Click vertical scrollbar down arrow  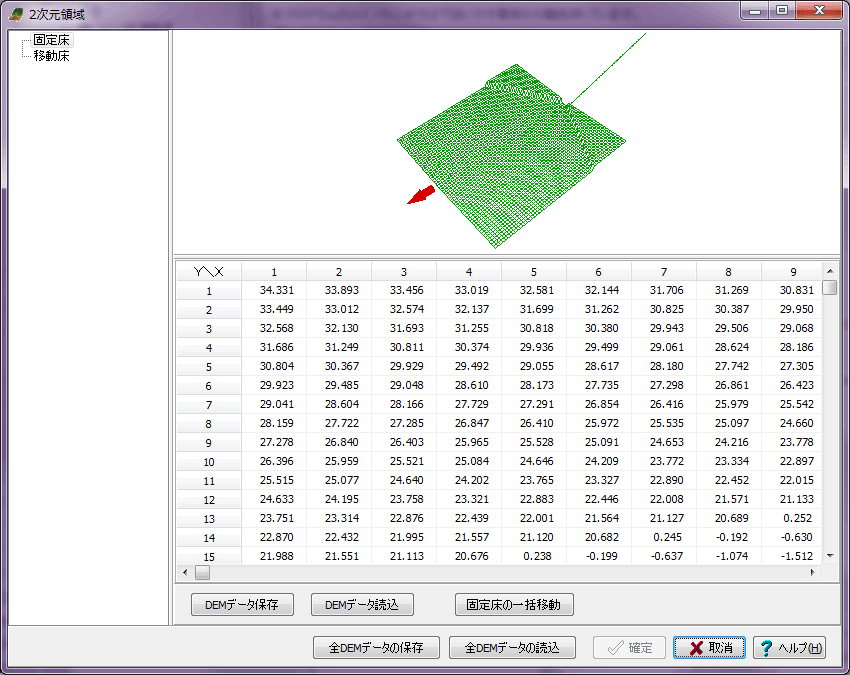(x=830, y=556)
